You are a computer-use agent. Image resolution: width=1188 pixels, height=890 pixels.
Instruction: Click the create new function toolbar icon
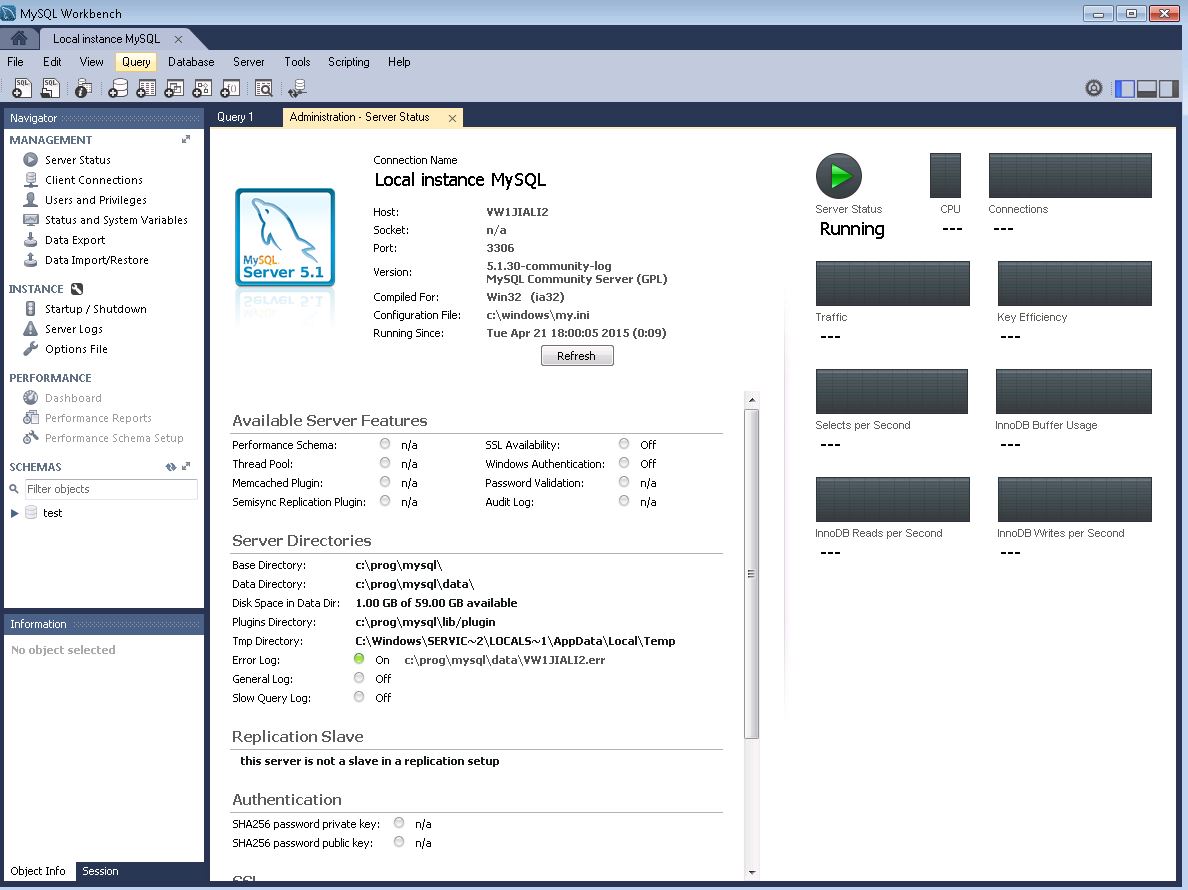[x=230, y=89]
